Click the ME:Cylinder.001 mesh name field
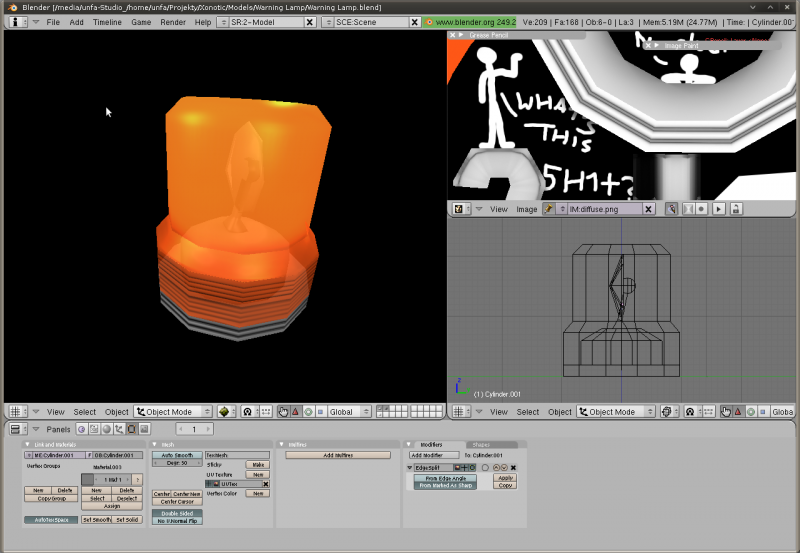Screen dimensions: 800x553 pos(54,455)
